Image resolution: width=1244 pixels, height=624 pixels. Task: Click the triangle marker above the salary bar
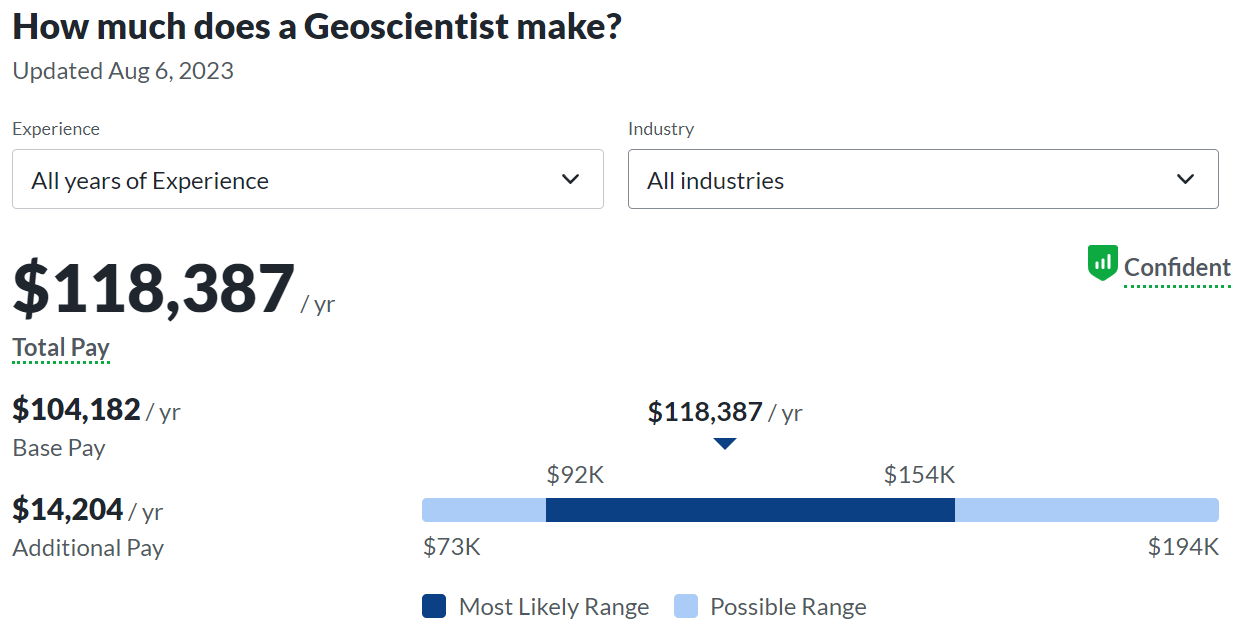tap(725, 443)
